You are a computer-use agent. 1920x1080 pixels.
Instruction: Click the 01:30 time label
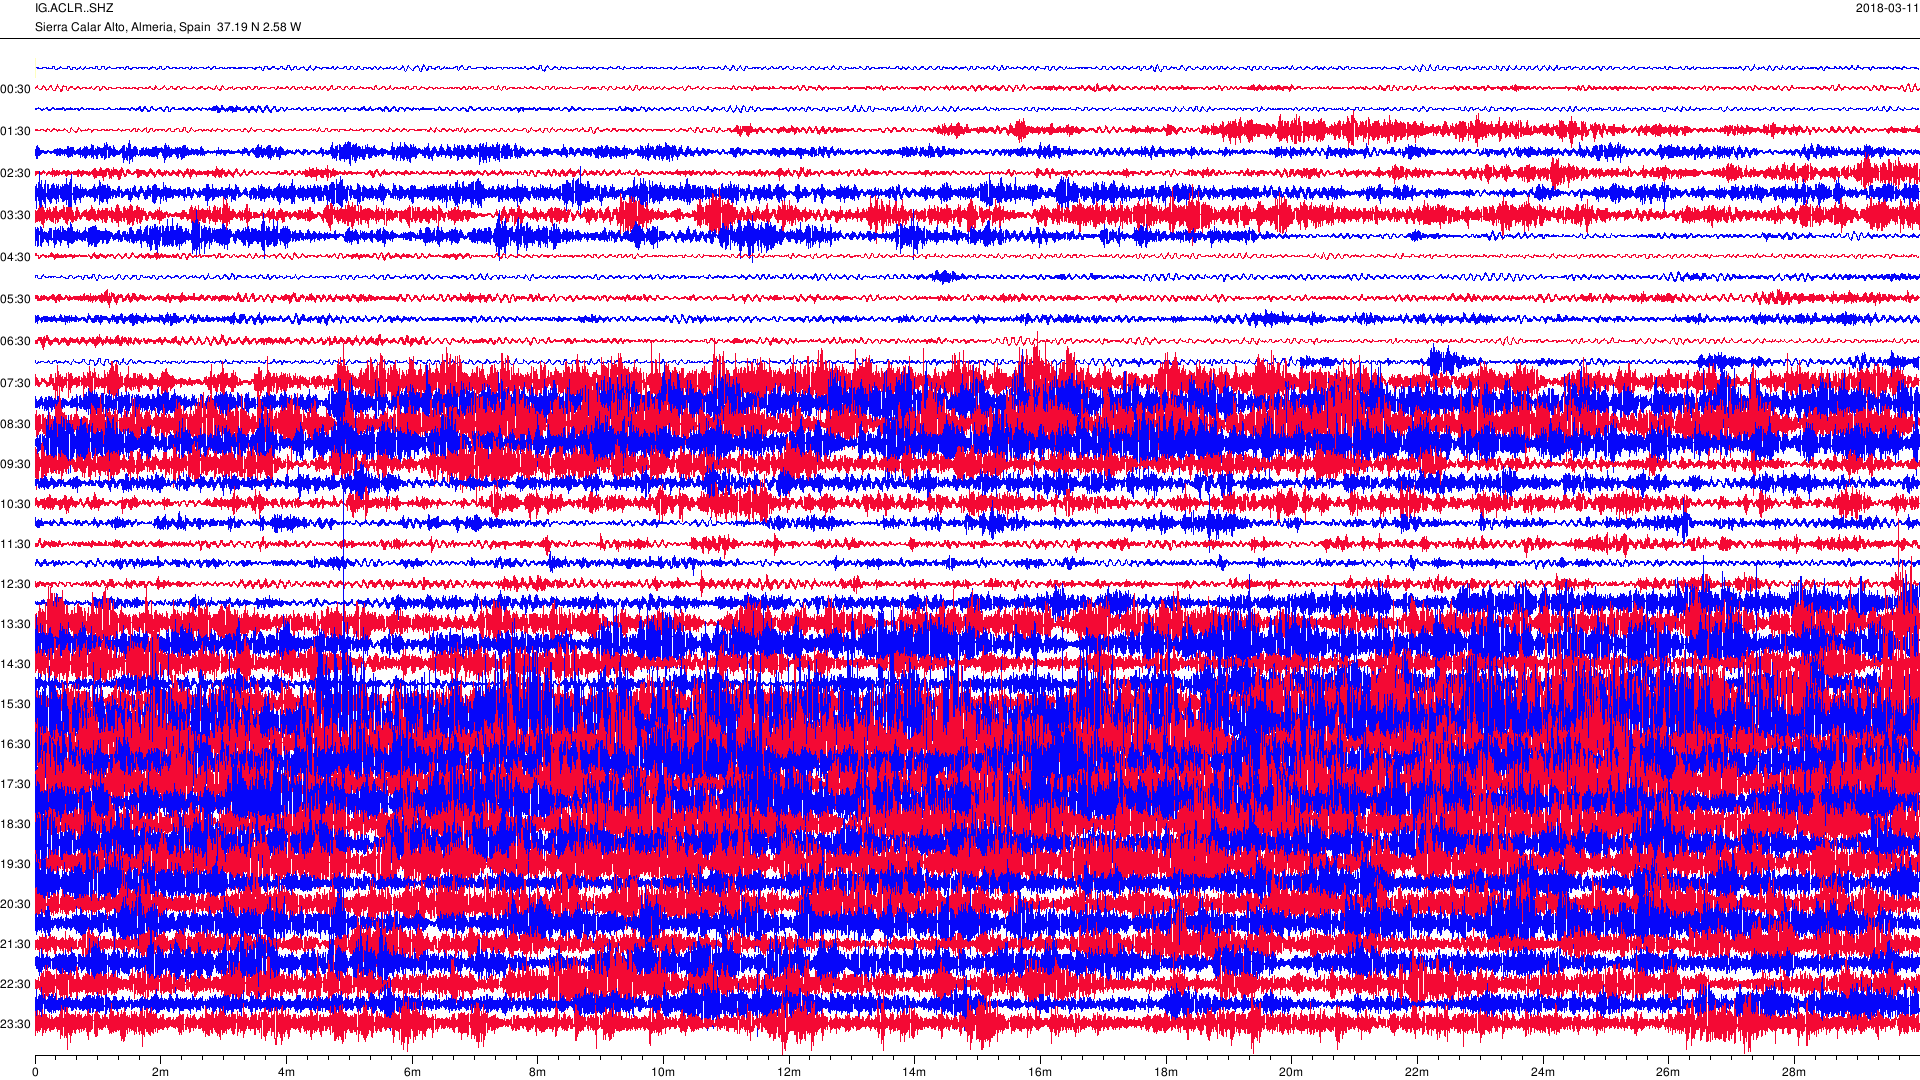(x=15, y=131)
